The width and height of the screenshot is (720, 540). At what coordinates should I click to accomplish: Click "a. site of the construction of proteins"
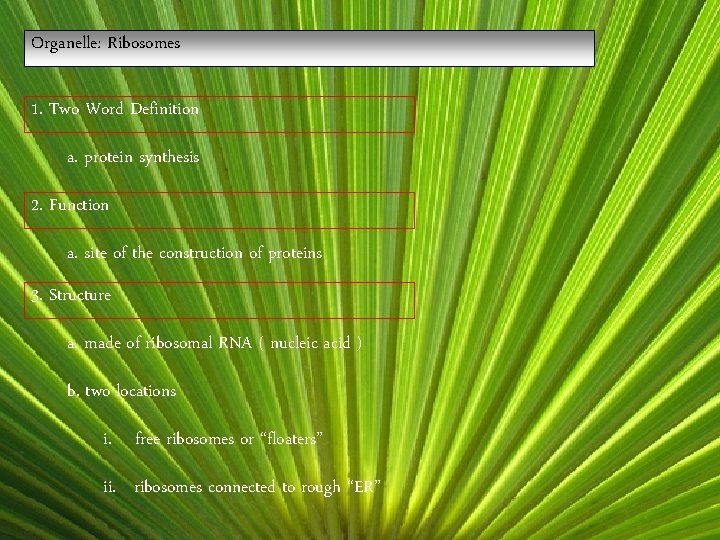click(x=195, y=253)
